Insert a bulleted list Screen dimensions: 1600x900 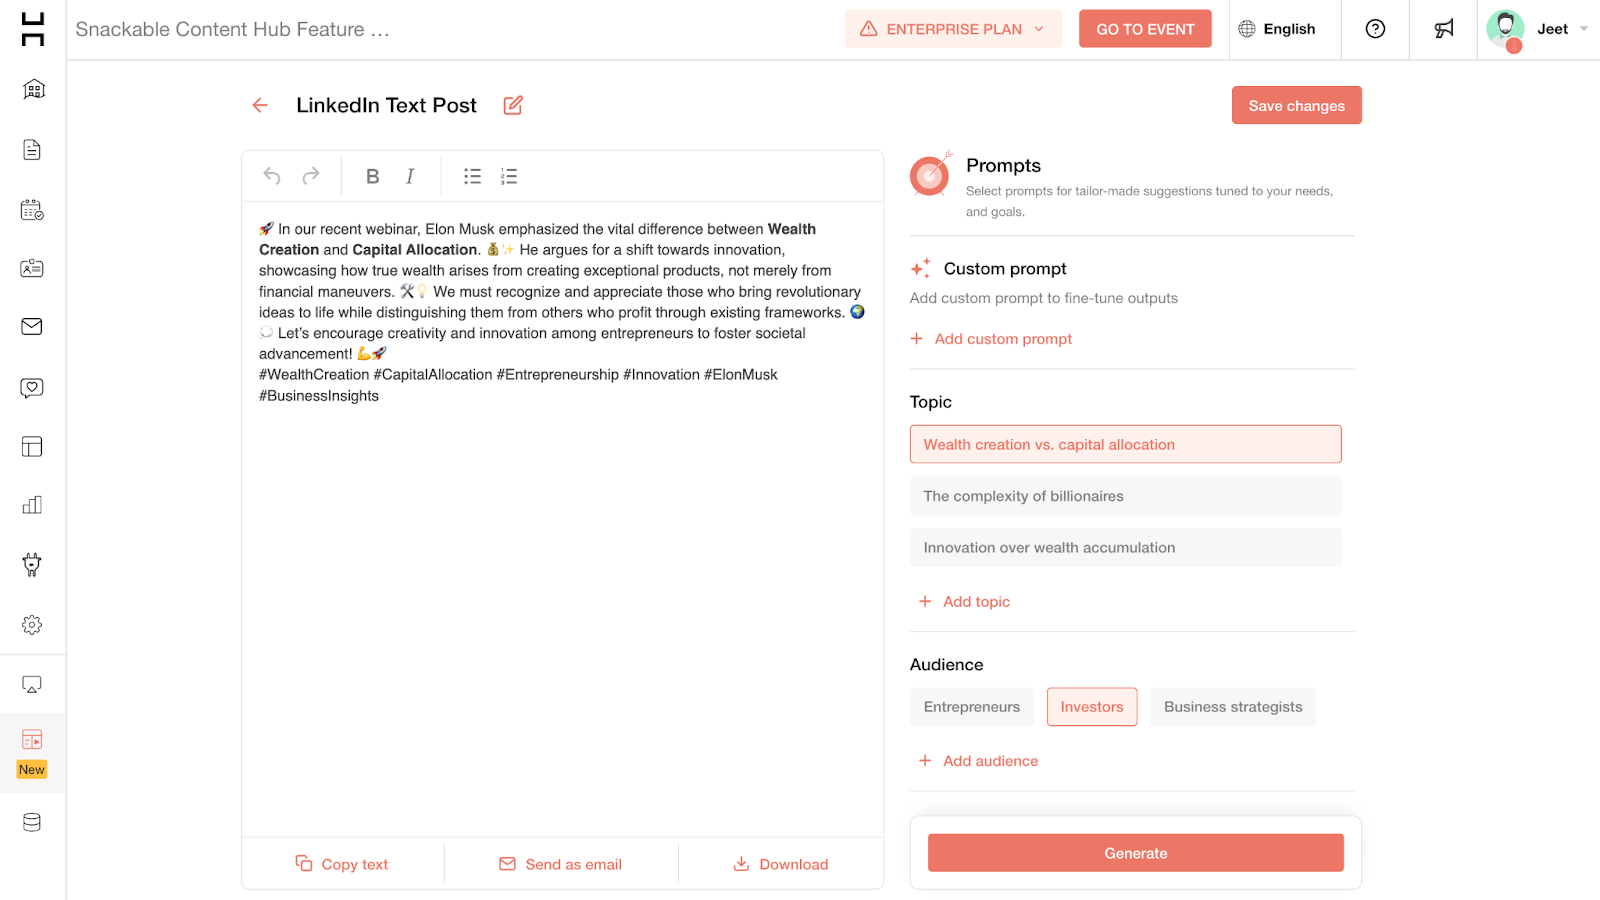tap(472, 176)
